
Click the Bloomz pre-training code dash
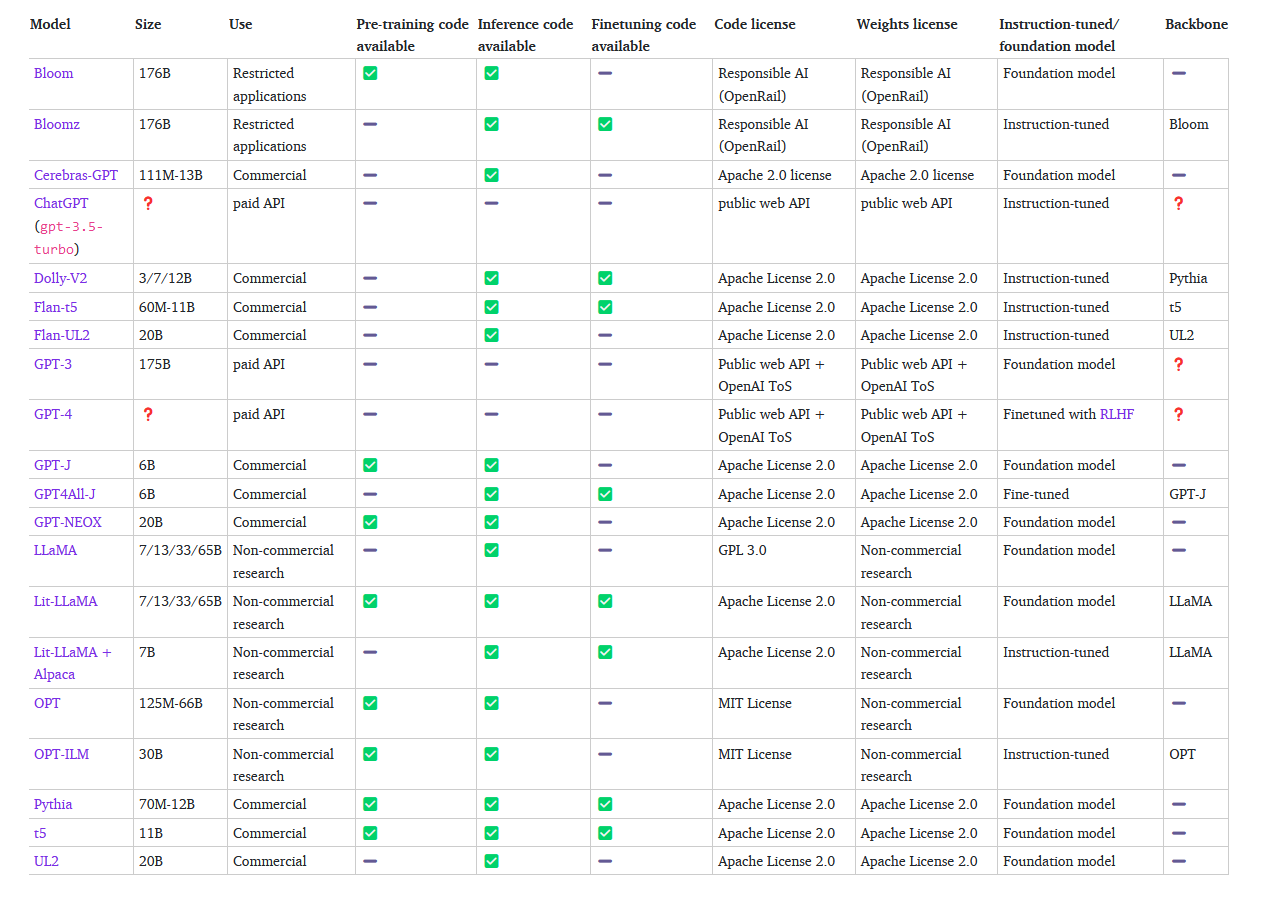(x=370, y=124)
